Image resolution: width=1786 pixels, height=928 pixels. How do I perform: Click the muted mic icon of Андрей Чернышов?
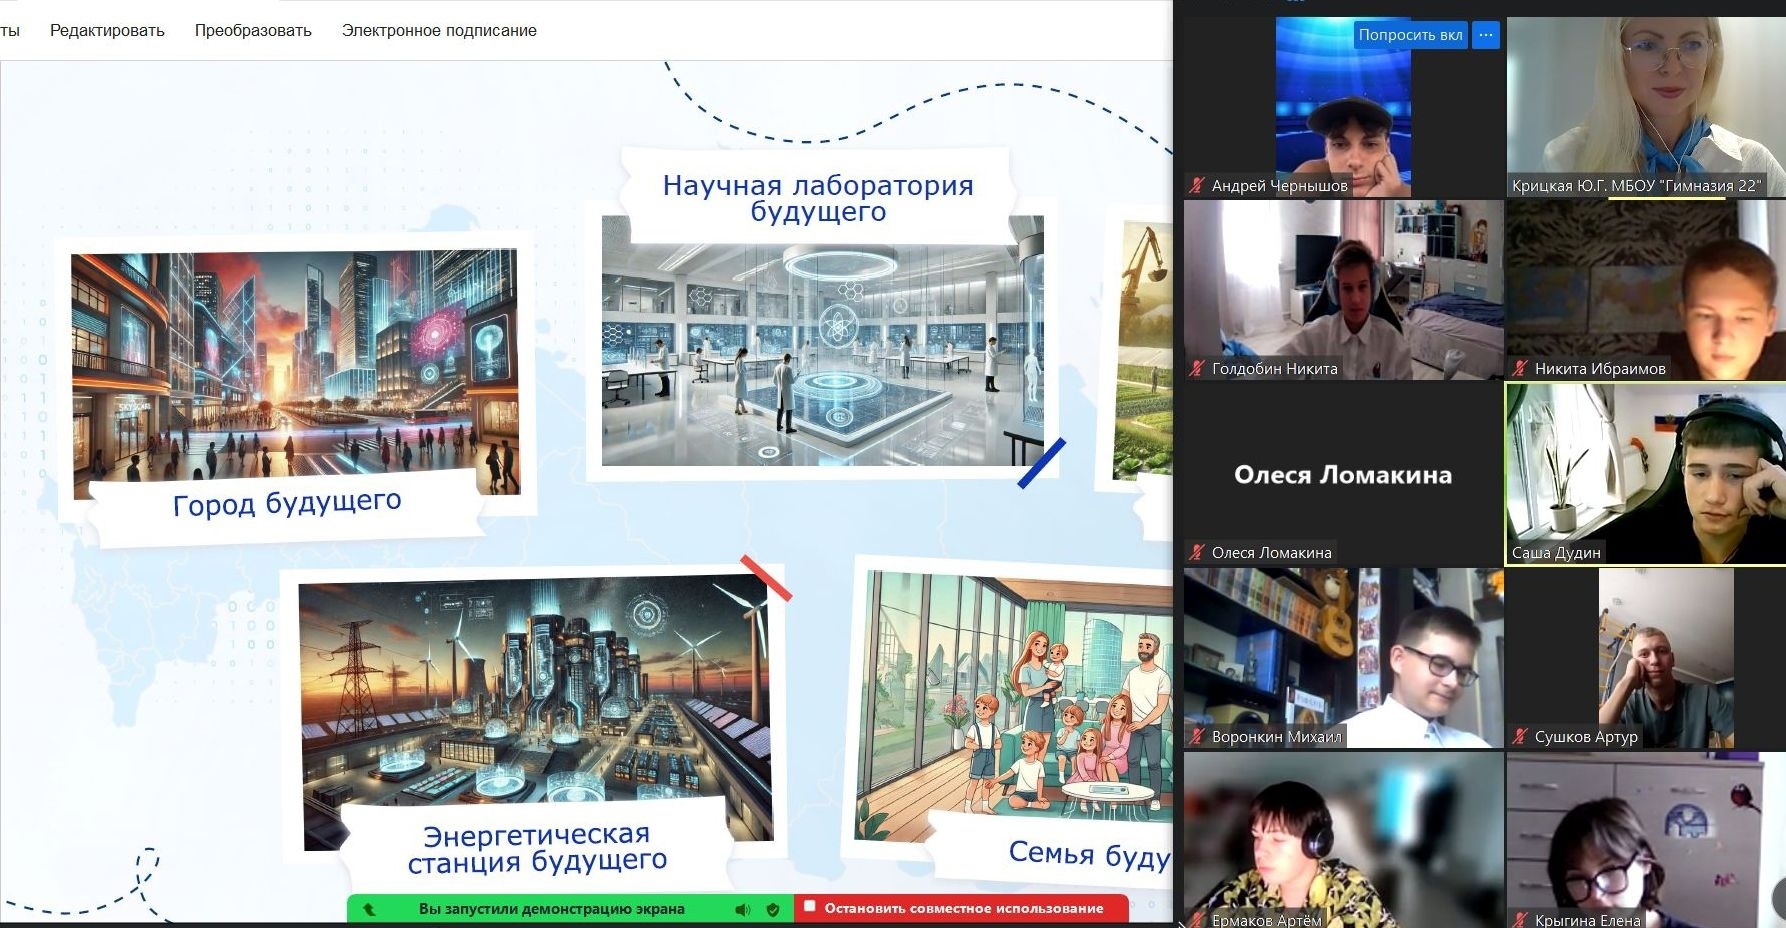pos(1196,185)
